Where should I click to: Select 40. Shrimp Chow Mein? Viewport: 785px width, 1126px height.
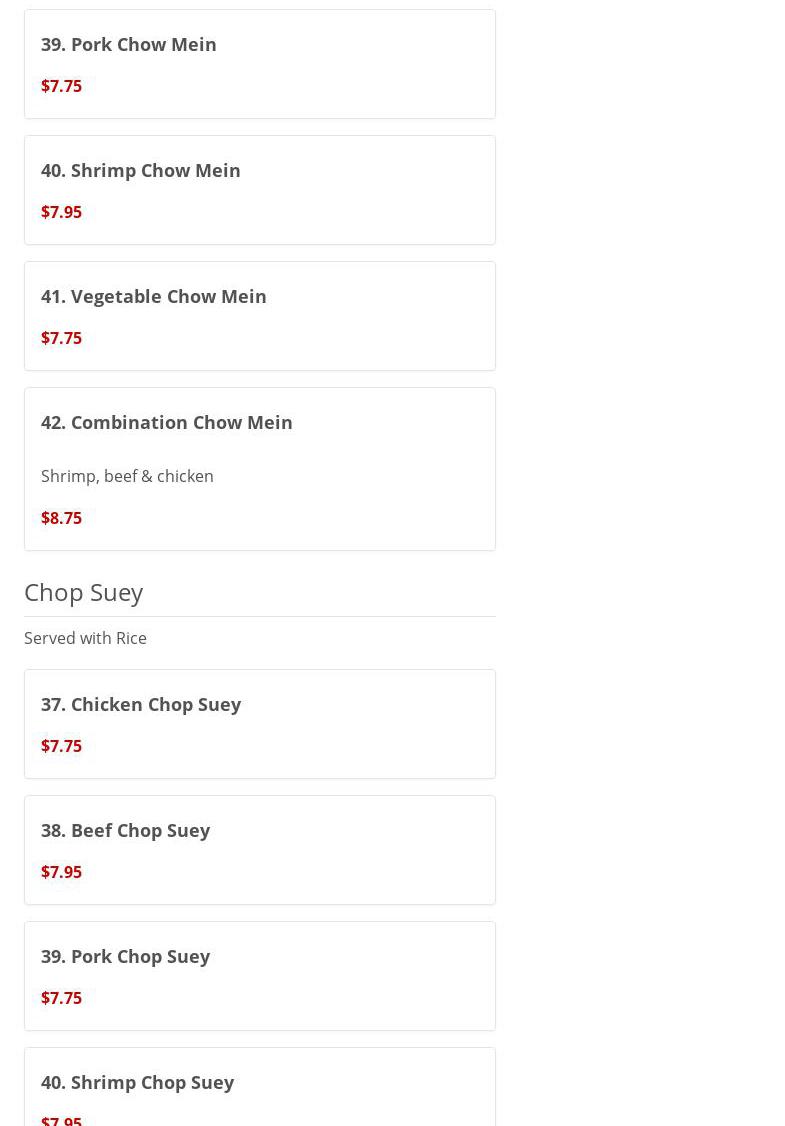[141, 170]
